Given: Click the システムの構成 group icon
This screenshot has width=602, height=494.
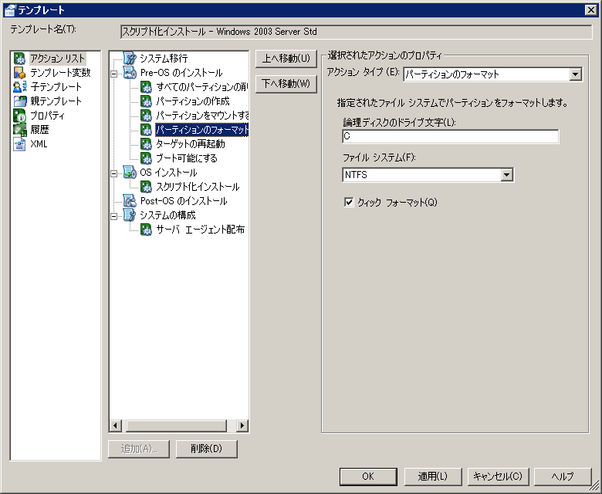Looking at the screenshot, I should [130, 215].
